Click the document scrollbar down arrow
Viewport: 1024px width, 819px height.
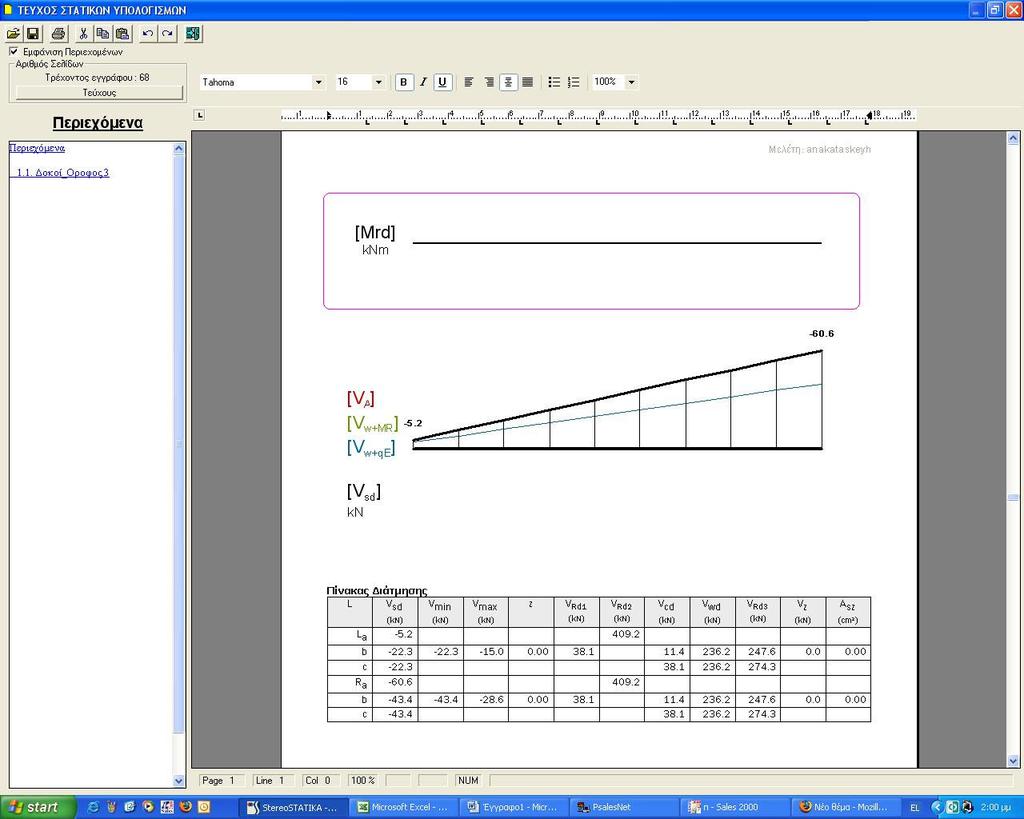click(x=1013, y=761)
